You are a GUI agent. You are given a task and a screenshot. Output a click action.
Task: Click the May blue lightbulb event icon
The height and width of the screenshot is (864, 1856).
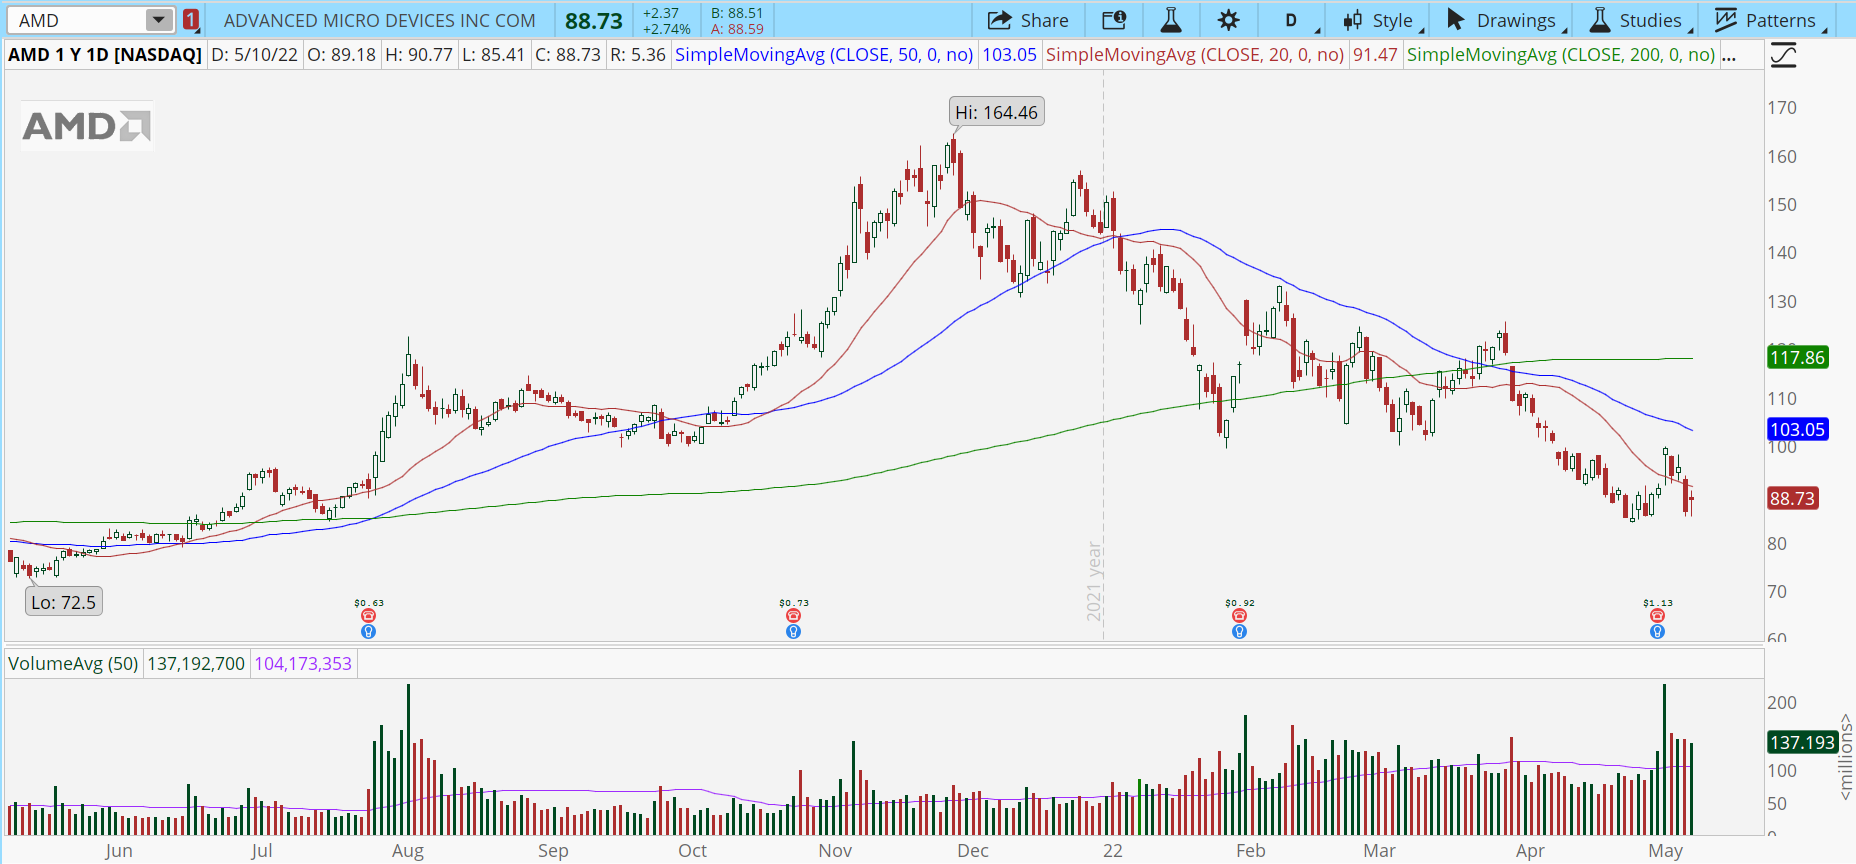click(1657, 631)
